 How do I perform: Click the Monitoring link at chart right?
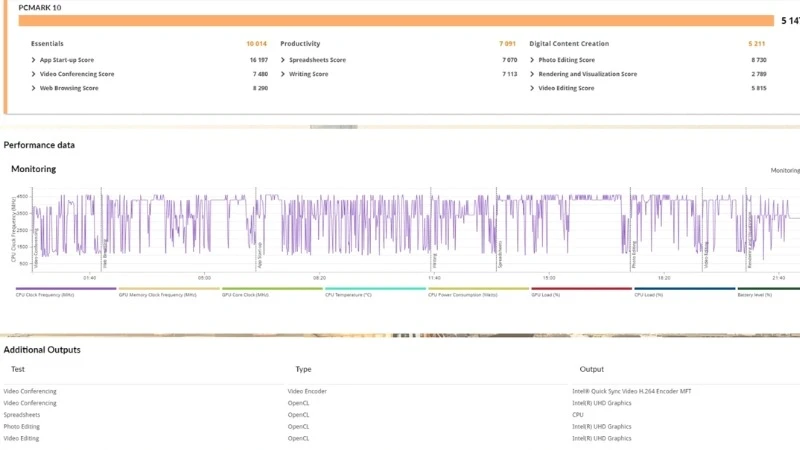[x=785, y=170]
